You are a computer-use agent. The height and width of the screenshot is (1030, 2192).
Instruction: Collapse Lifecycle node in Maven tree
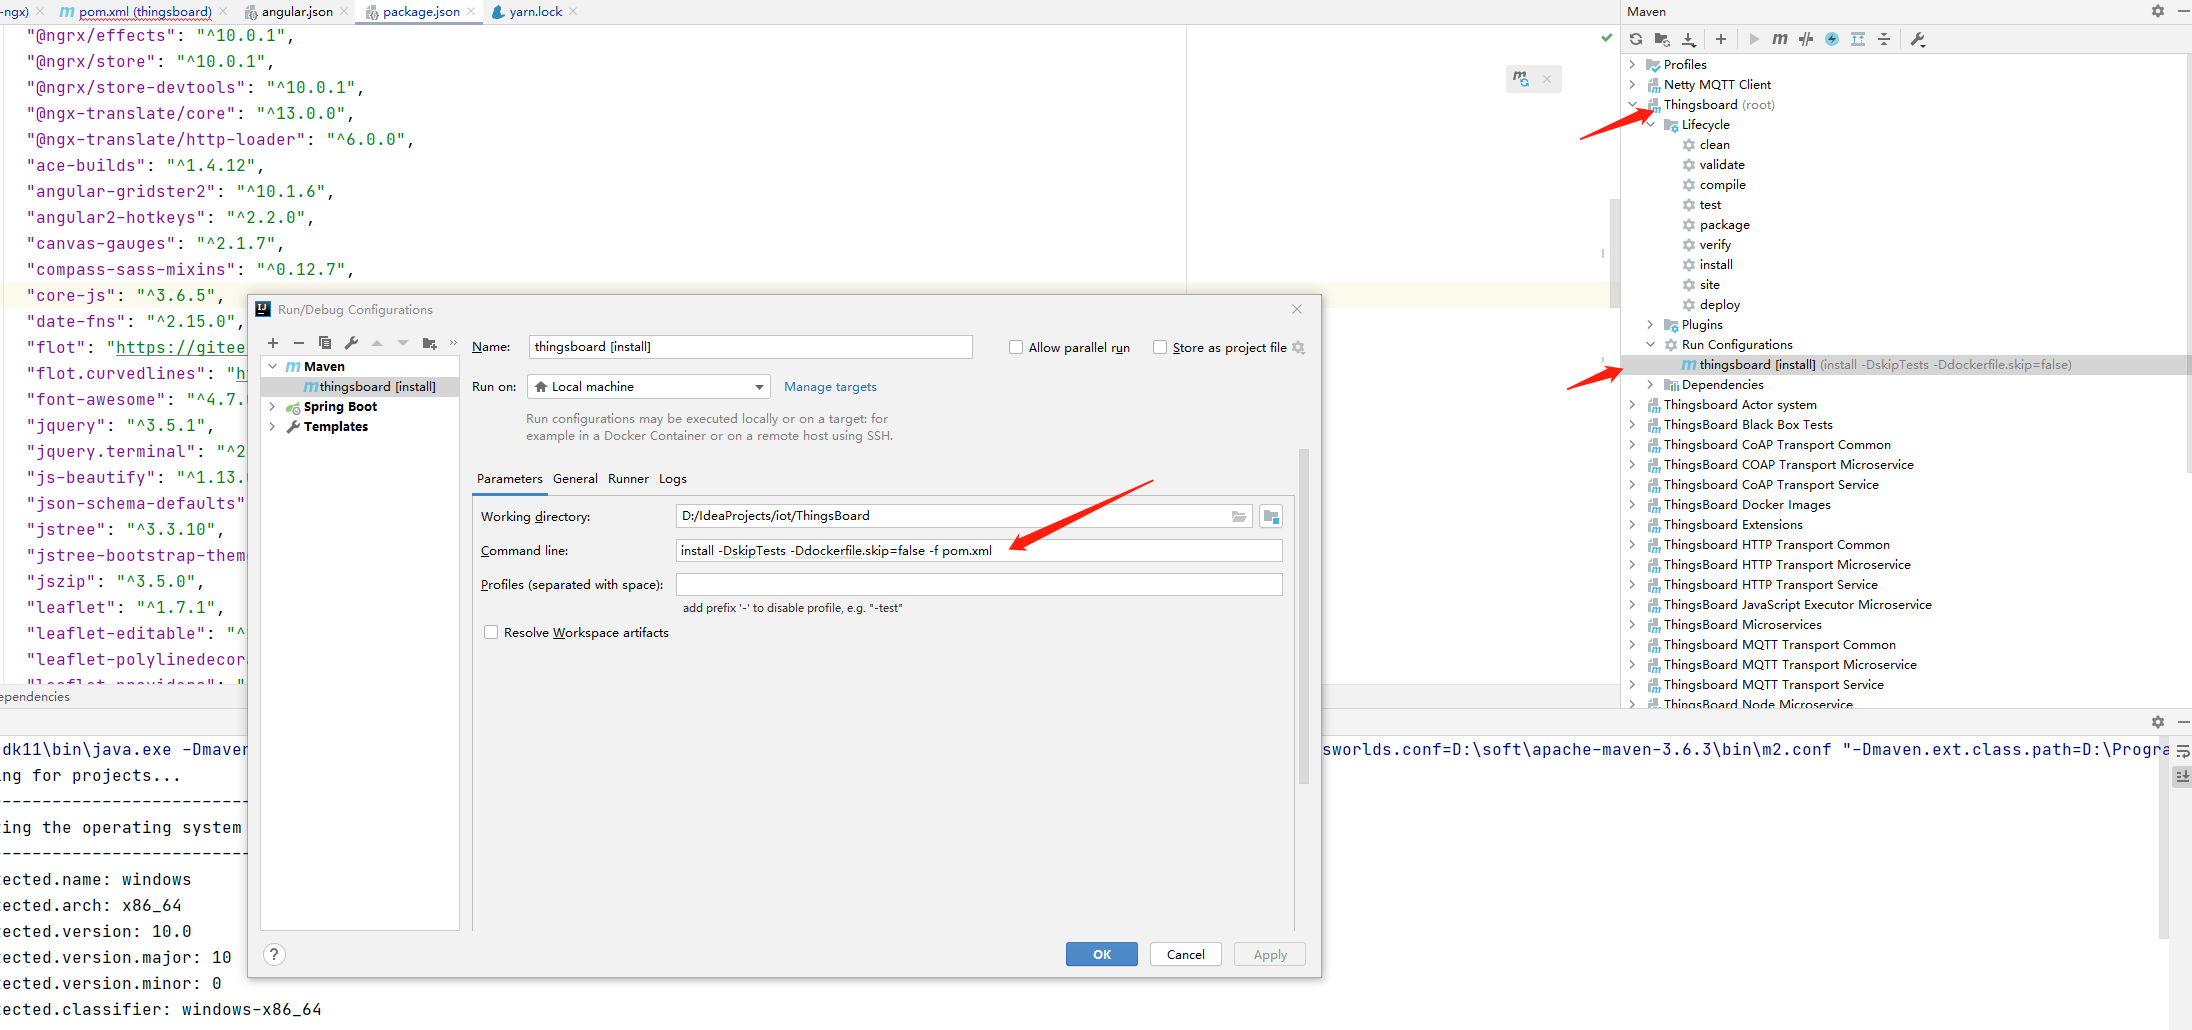tap(1651, 125)
